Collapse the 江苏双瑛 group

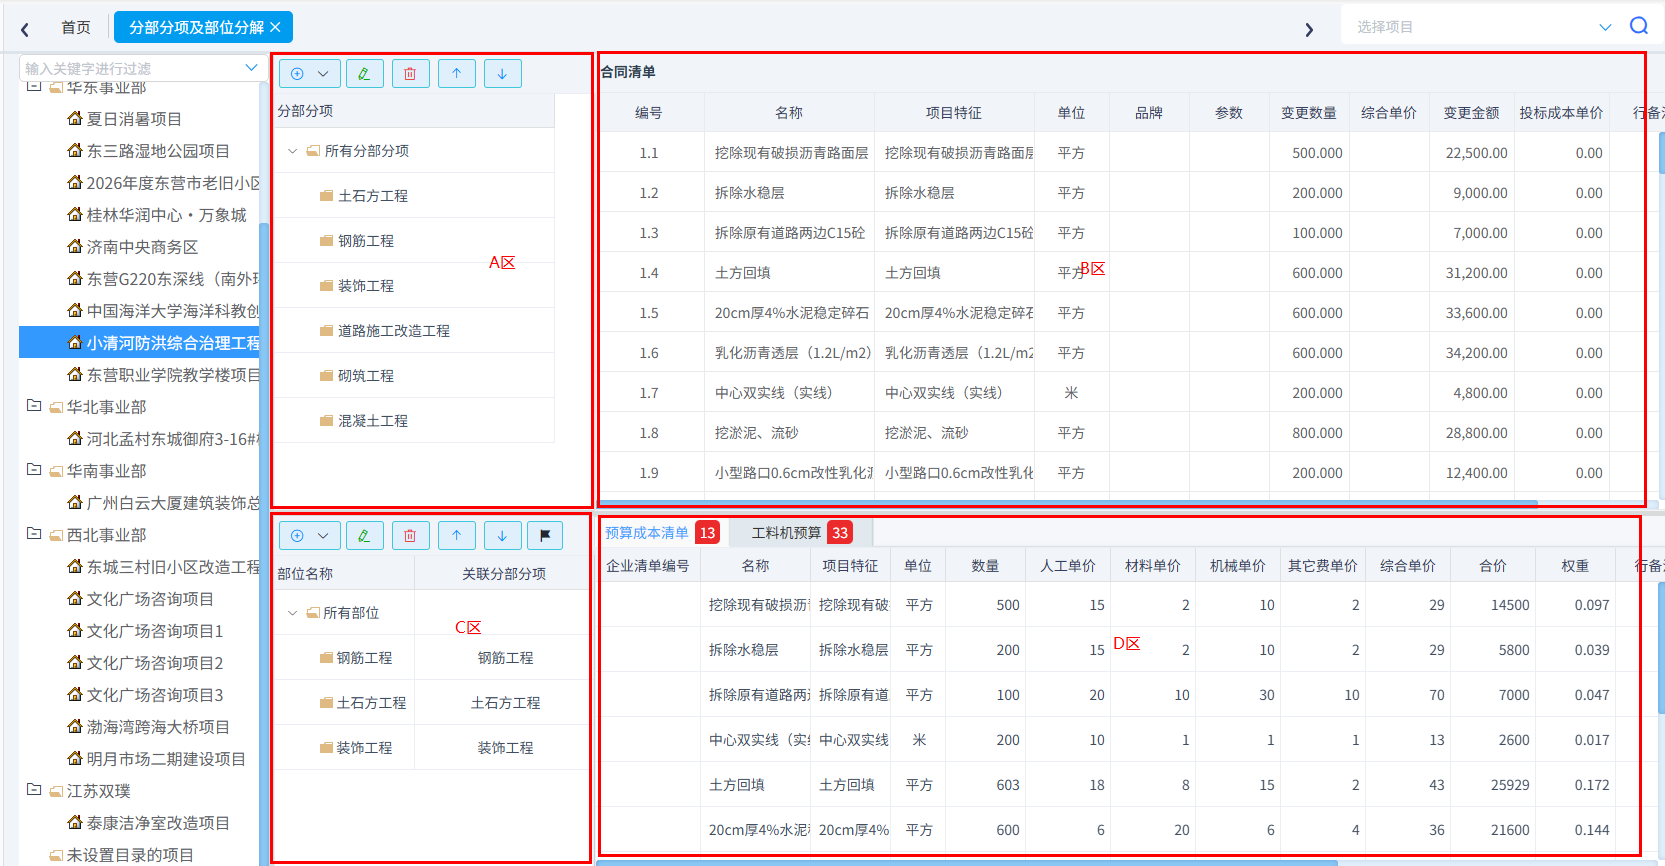(33, 790)
